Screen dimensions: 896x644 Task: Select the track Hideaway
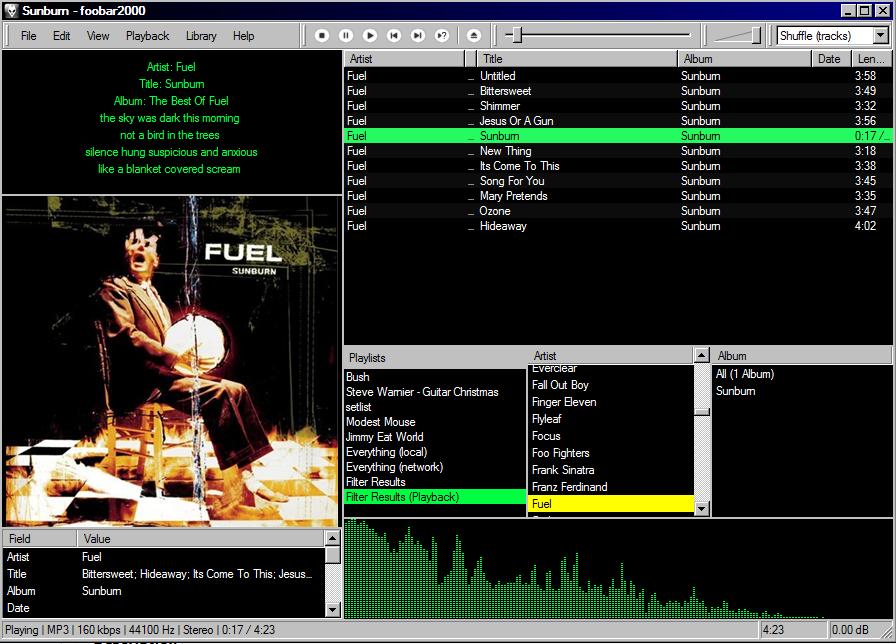click(x=618, y=226)
